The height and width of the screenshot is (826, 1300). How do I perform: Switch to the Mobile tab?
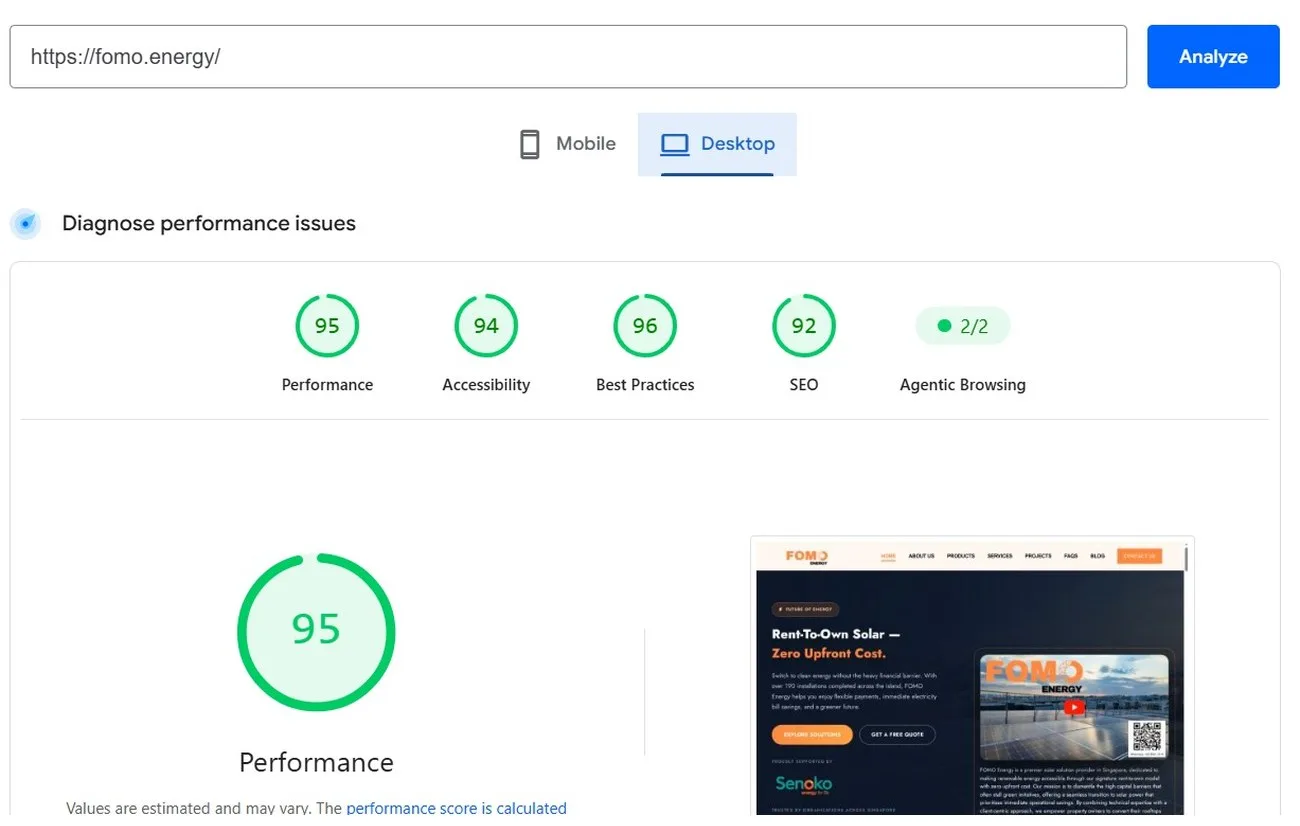click(567, 144)
